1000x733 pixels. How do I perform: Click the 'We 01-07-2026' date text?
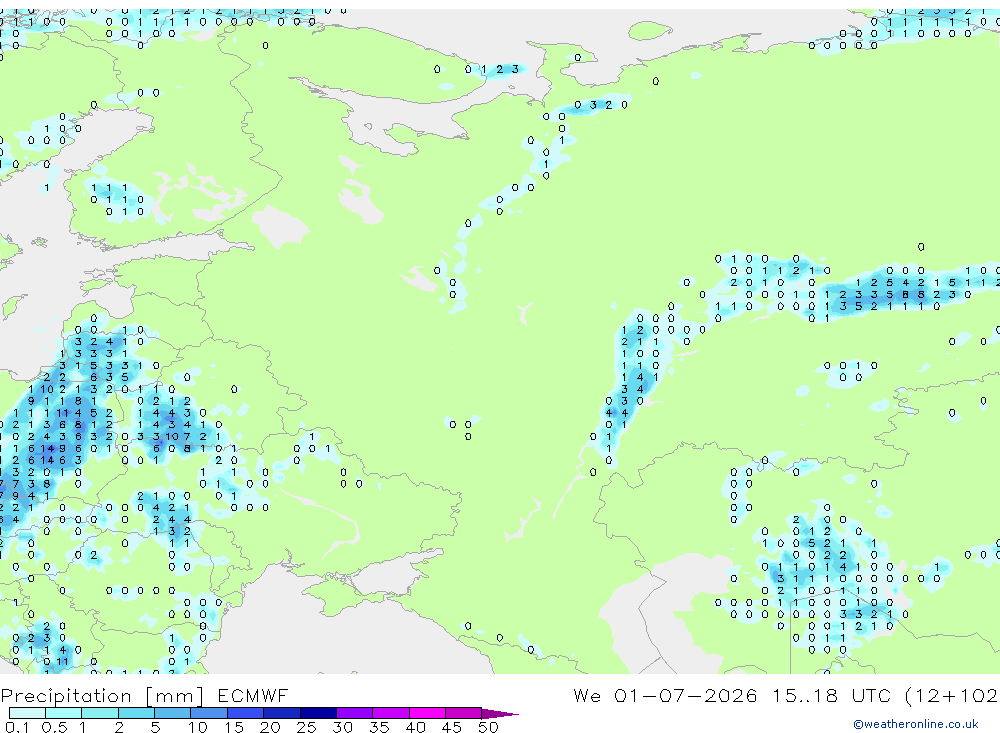(x=665, y=695)
